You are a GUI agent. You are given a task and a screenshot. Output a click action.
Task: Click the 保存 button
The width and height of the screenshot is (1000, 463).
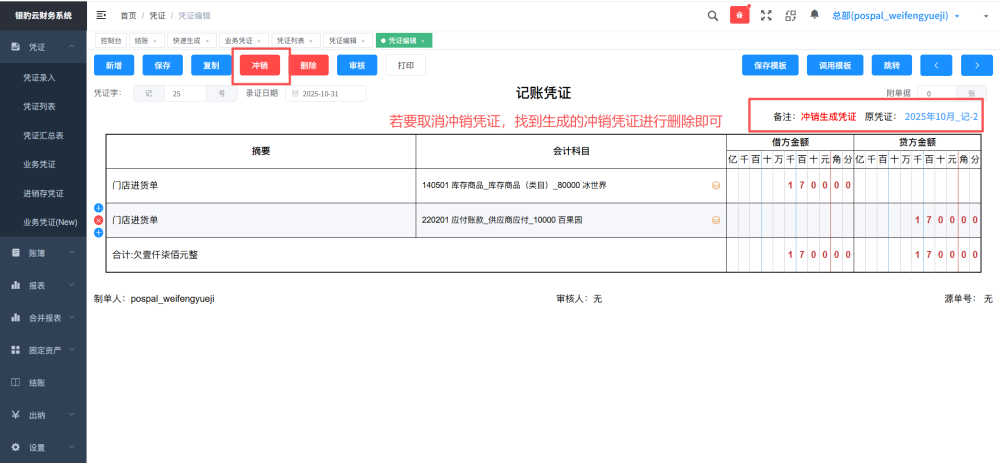163,66
